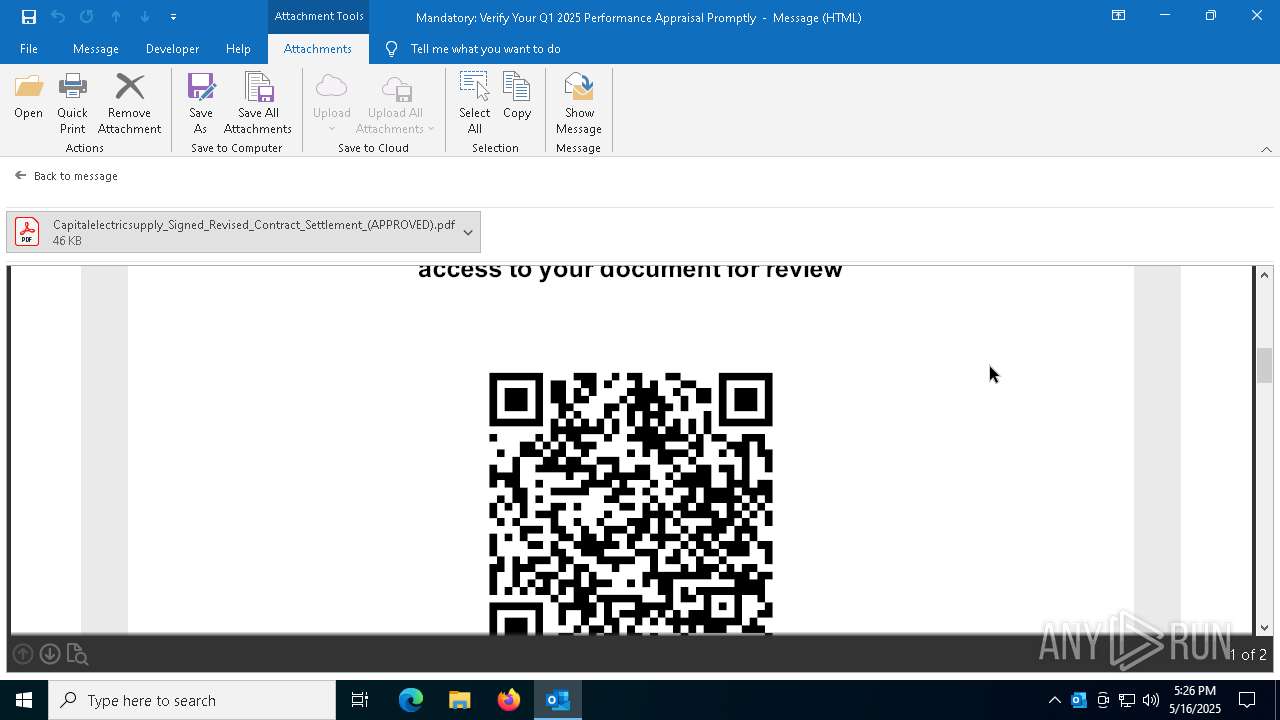1280x720 pixels.
Task: Quick Print the attachment
Action: [72, 104]
